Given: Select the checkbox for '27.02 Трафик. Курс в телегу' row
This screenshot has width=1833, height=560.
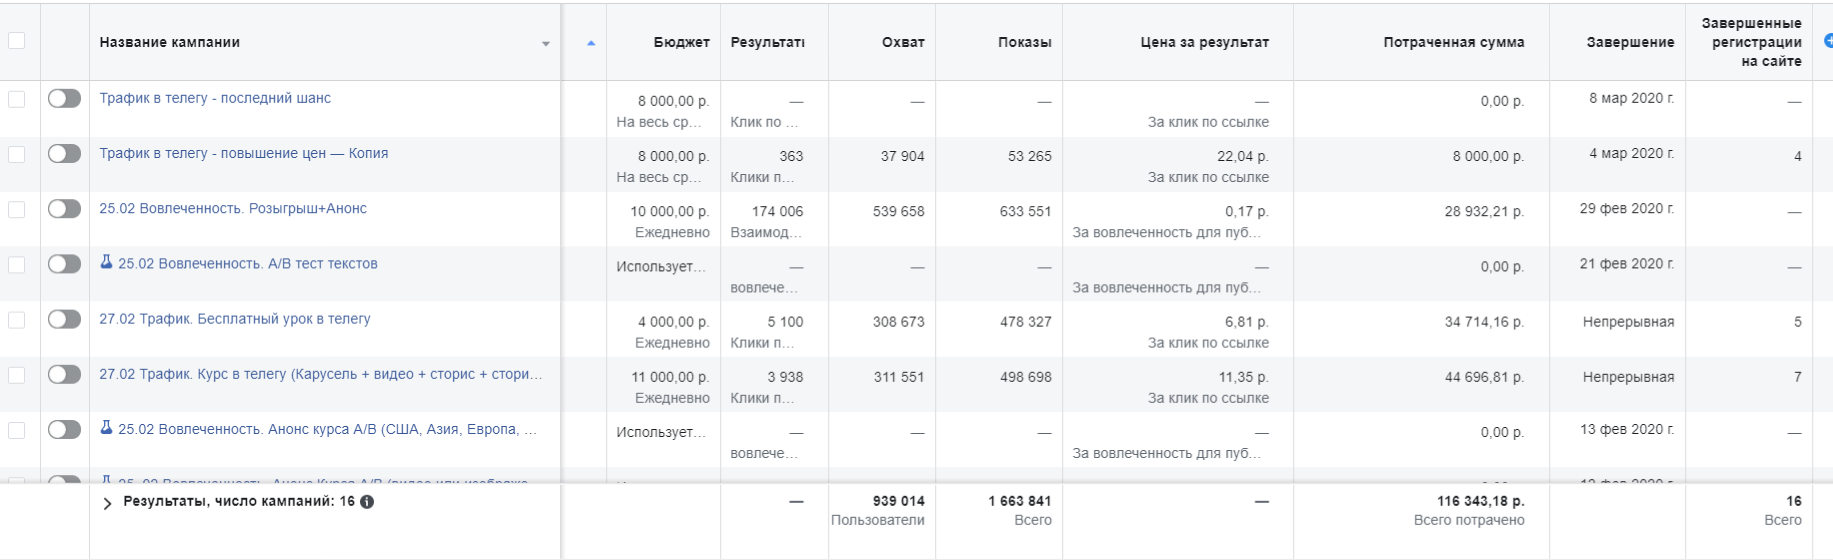Looking at the screenshot, I should coord(16,375).
